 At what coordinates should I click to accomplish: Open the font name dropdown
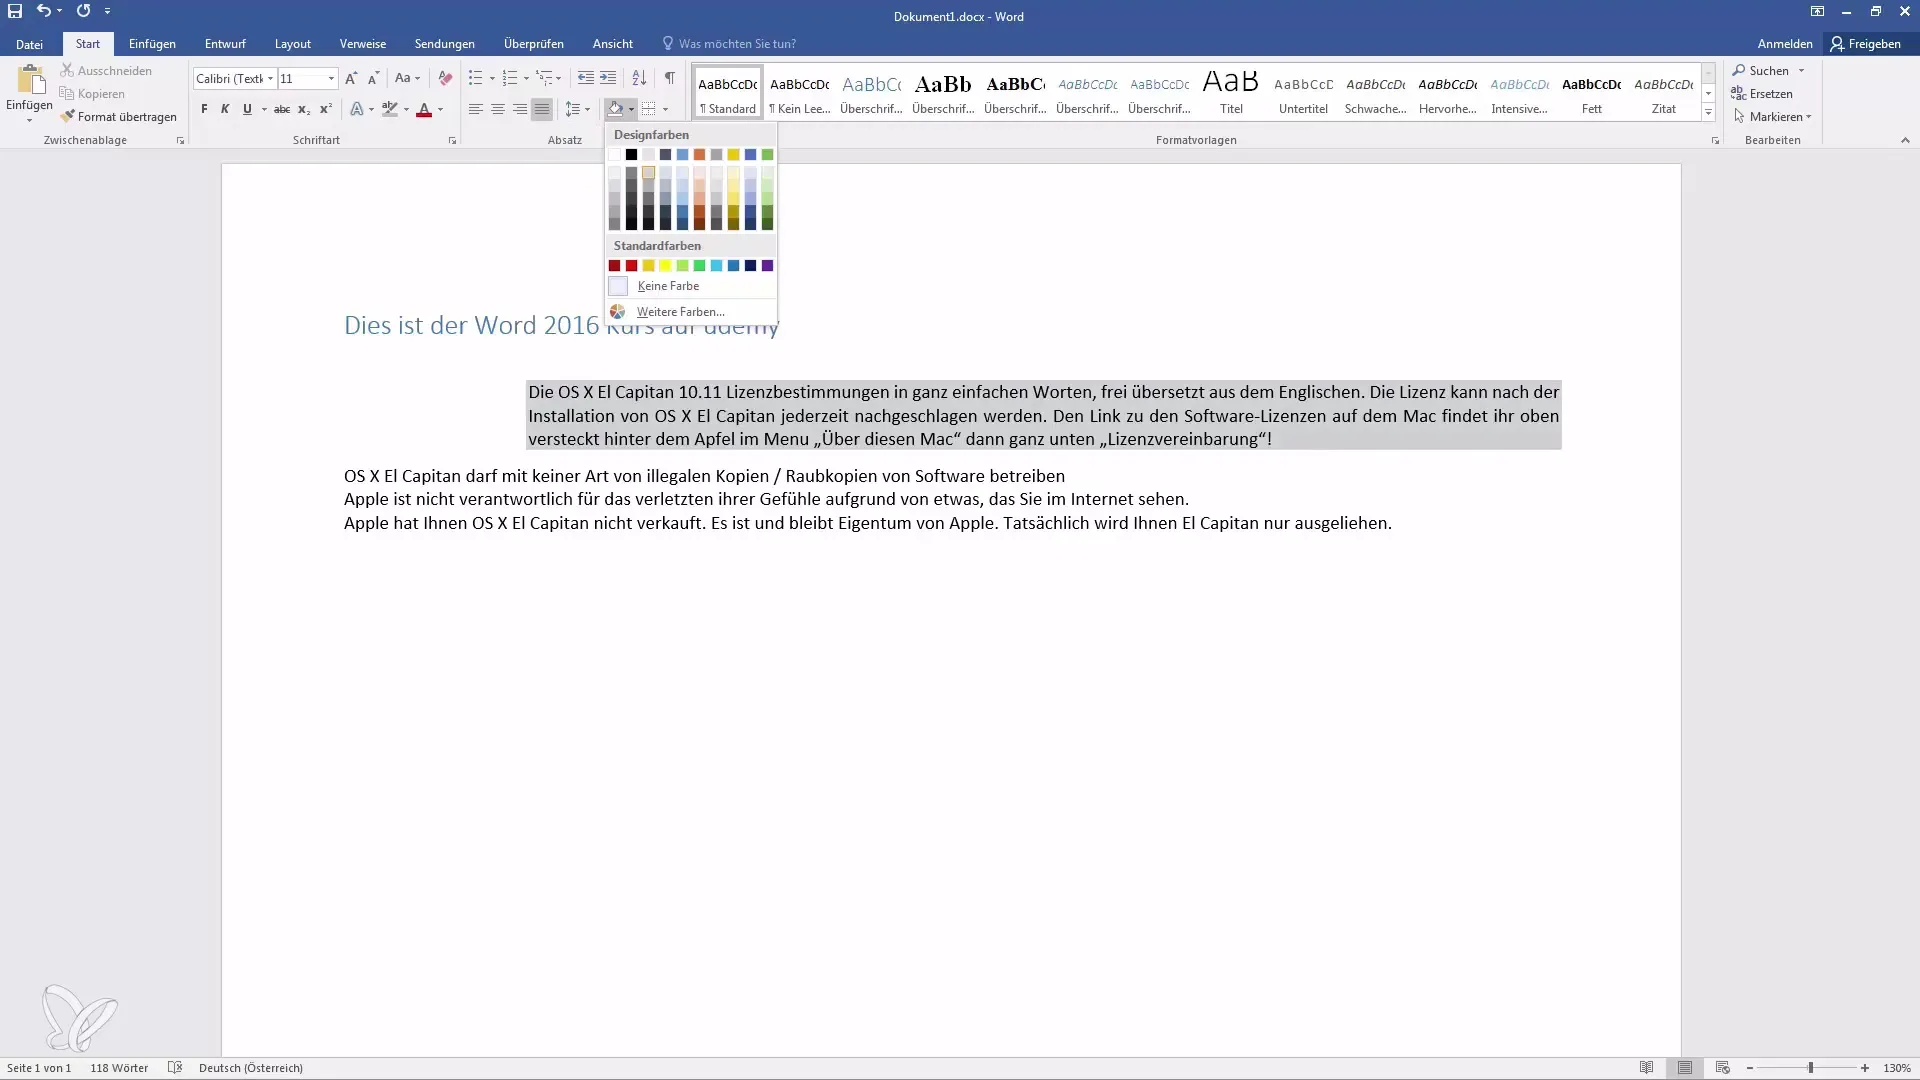270,78
